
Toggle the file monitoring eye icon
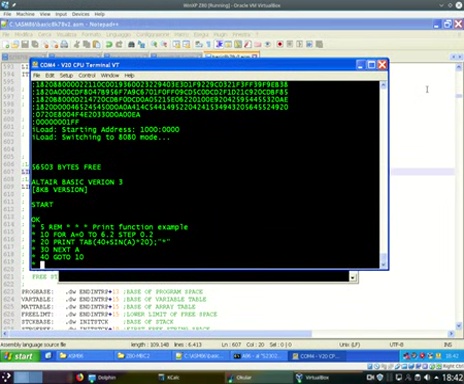[x=267, y=44]
